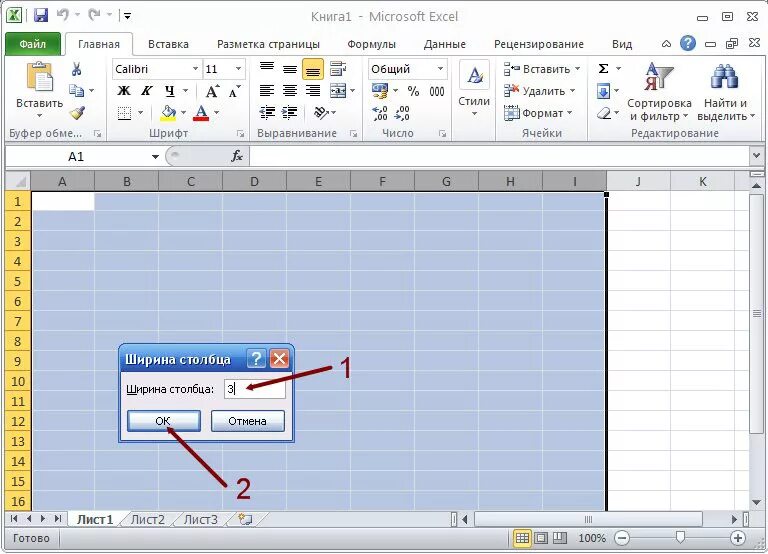Switch to the Данные tab
The height and width of the screenshot is (554, 768).
(444, 44)
